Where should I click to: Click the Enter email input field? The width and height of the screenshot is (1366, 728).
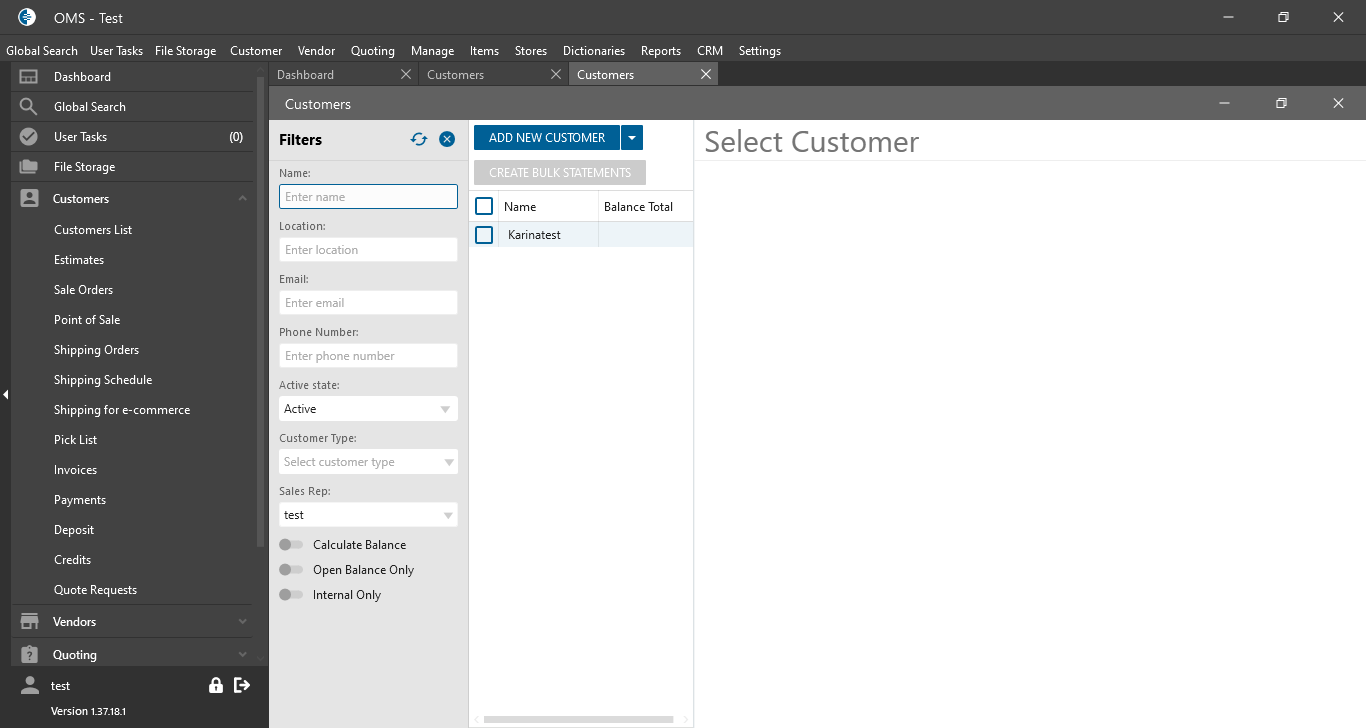click(368, 303)
